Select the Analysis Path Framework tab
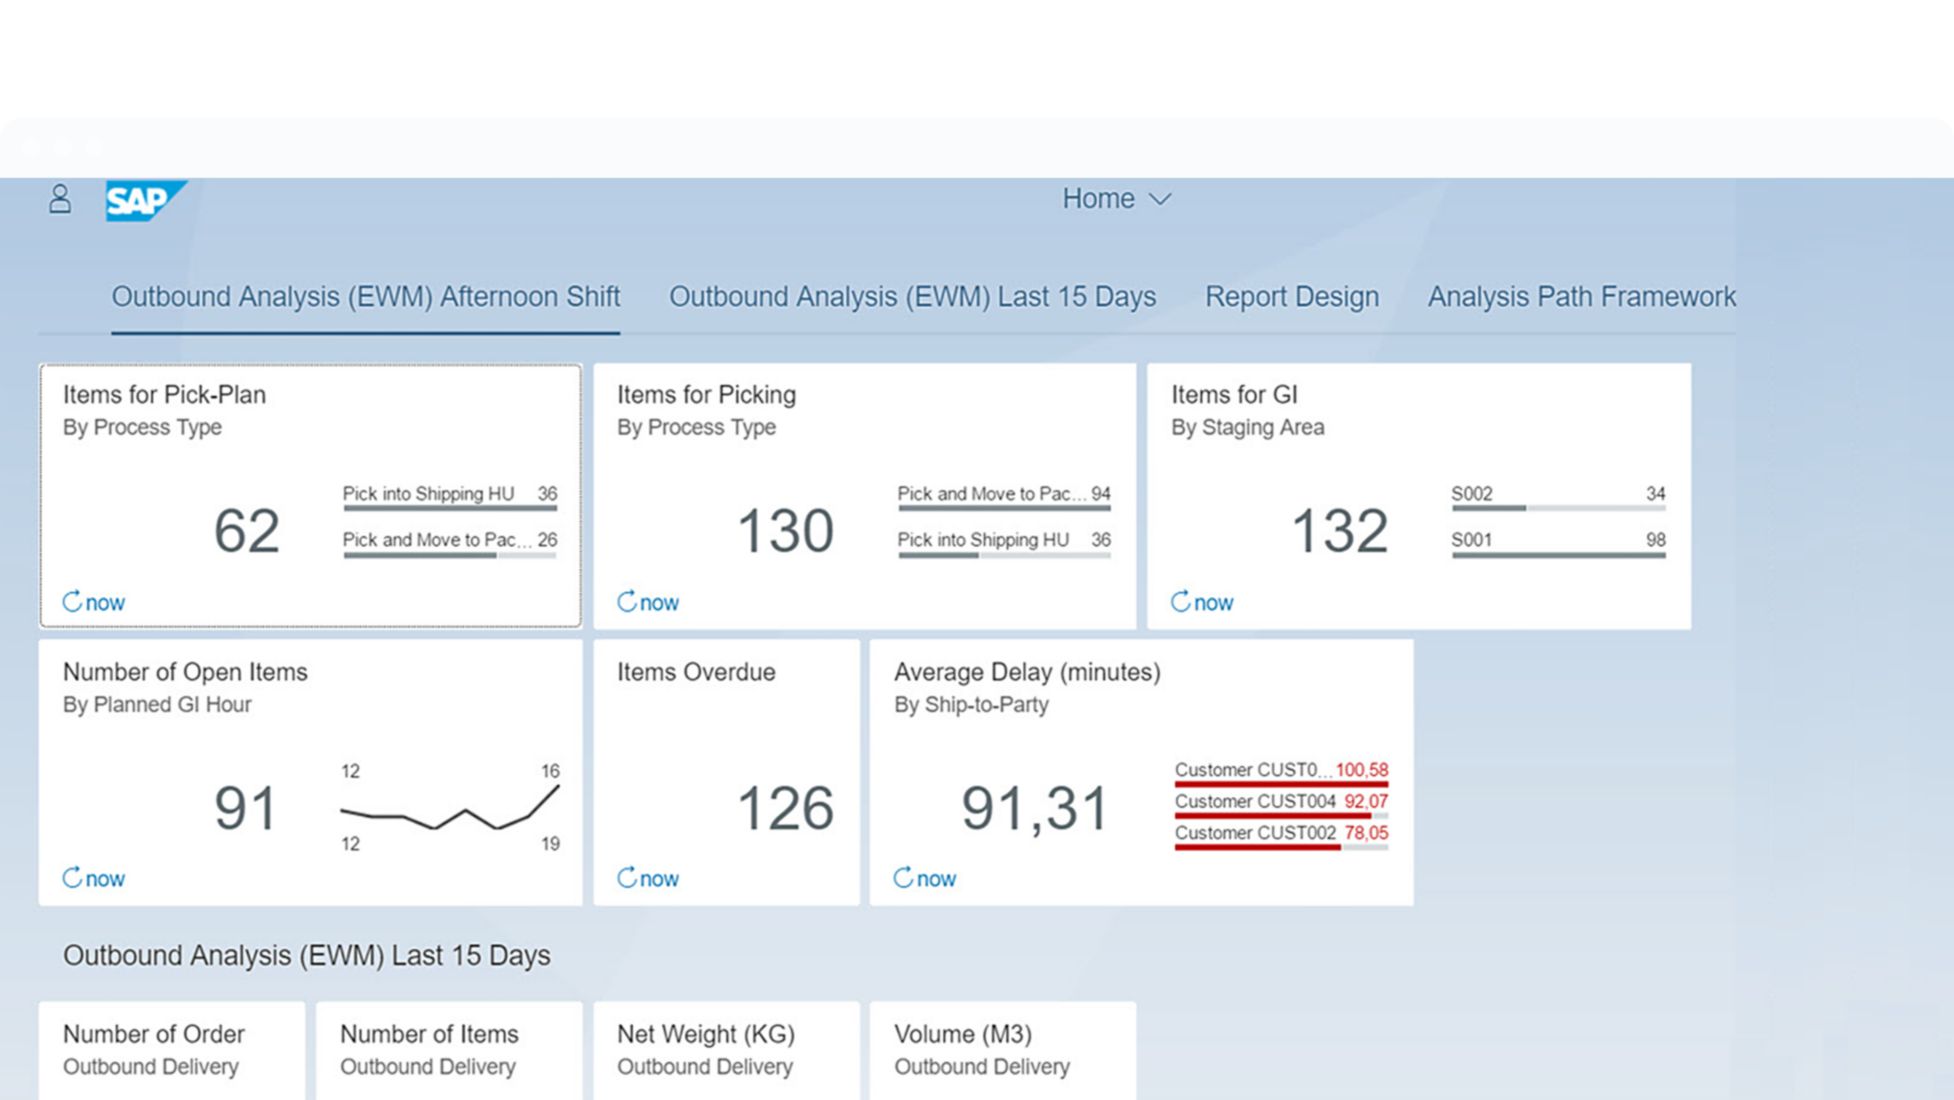Viewport: 1954px width, 1100px height. [1581, 297]
